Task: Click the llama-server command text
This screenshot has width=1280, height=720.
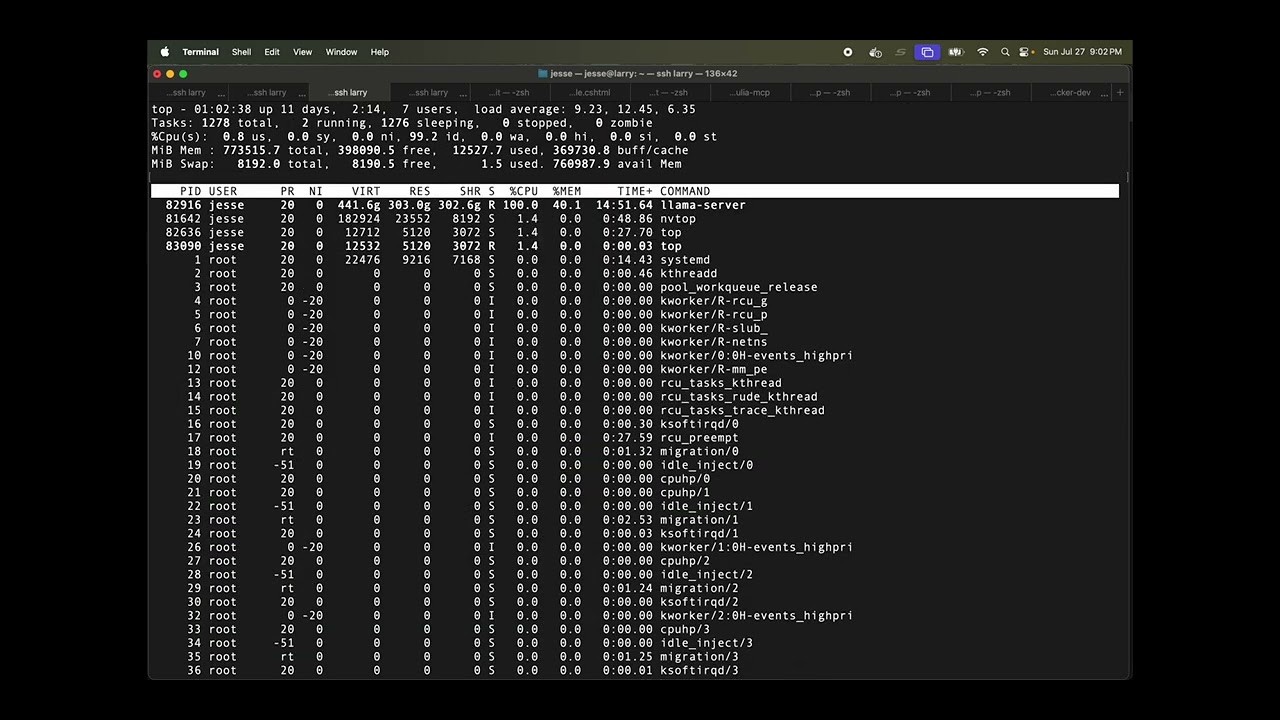Action: click(703, 205)
